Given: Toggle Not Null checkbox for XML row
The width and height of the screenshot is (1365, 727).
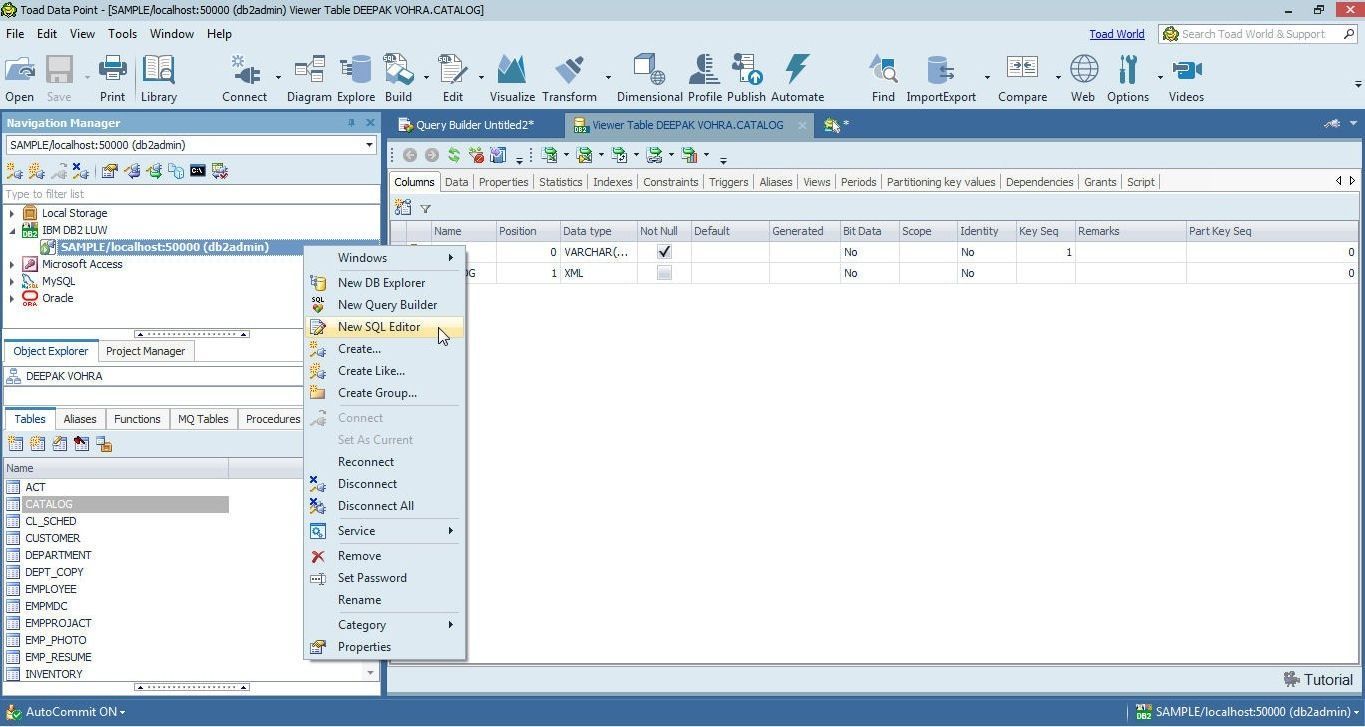Looking at the screenshot, I should tap(664, 273).
